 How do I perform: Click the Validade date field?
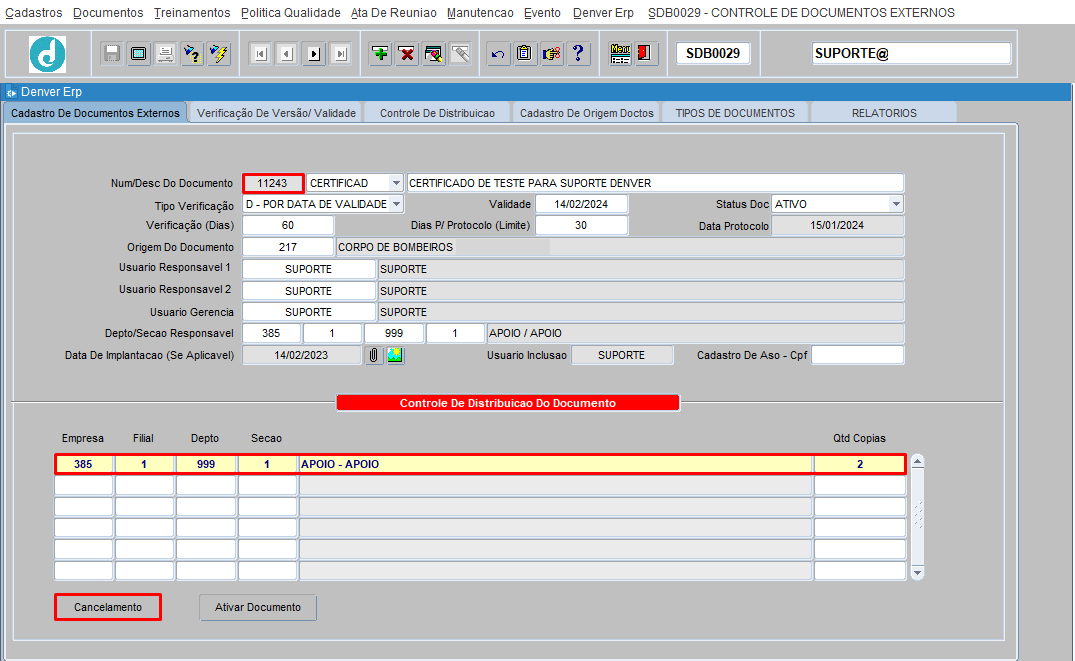(x=581, y=204)
